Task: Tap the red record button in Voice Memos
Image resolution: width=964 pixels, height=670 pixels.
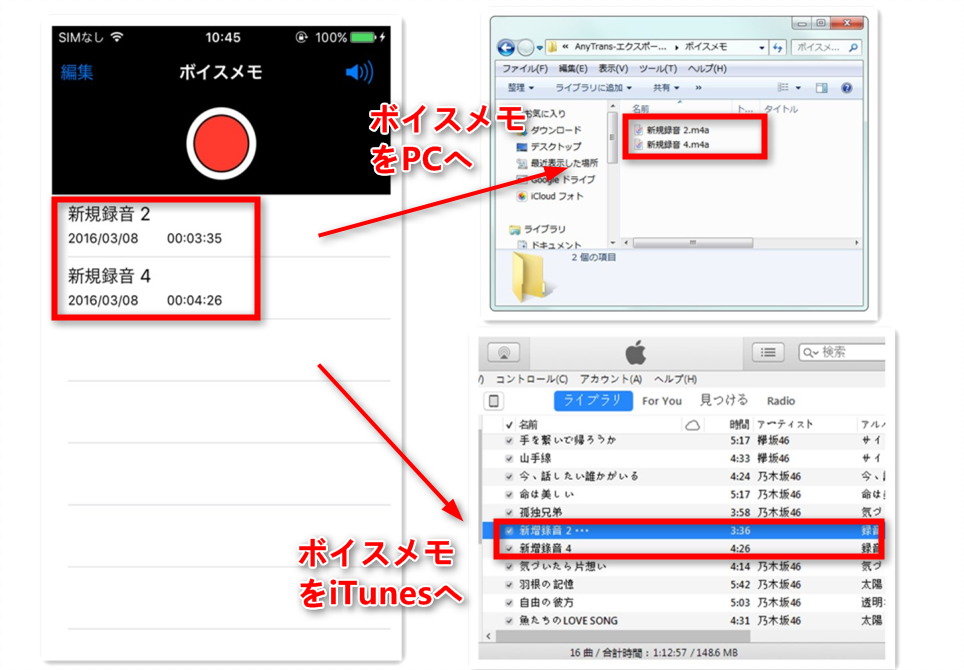Action: (221, 143)
